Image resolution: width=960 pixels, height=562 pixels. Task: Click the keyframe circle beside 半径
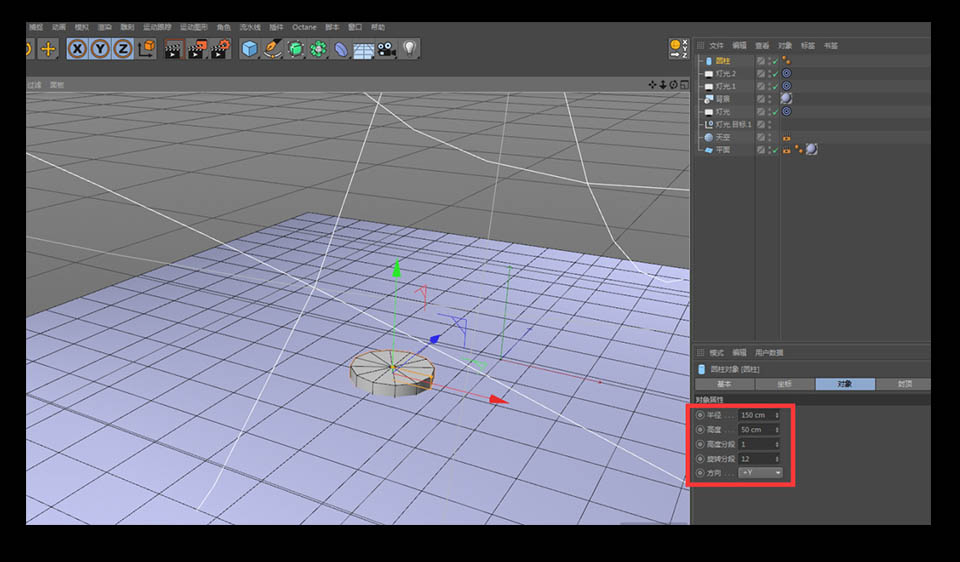coord(700,415)
